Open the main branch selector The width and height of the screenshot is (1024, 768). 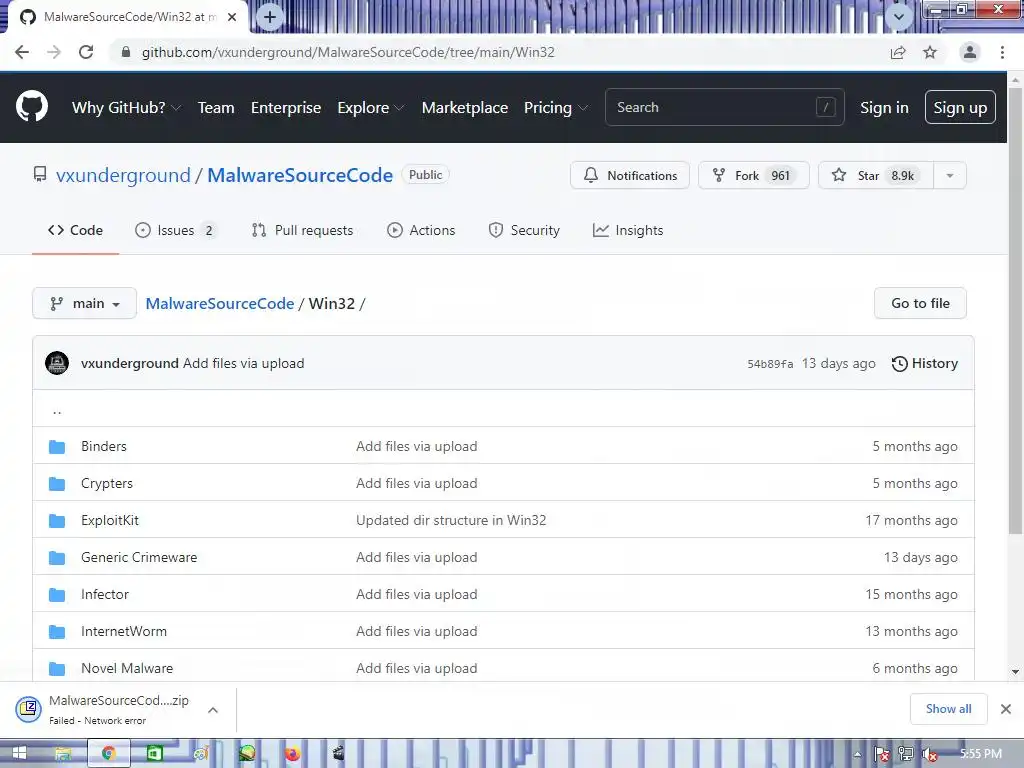point(84,303)
